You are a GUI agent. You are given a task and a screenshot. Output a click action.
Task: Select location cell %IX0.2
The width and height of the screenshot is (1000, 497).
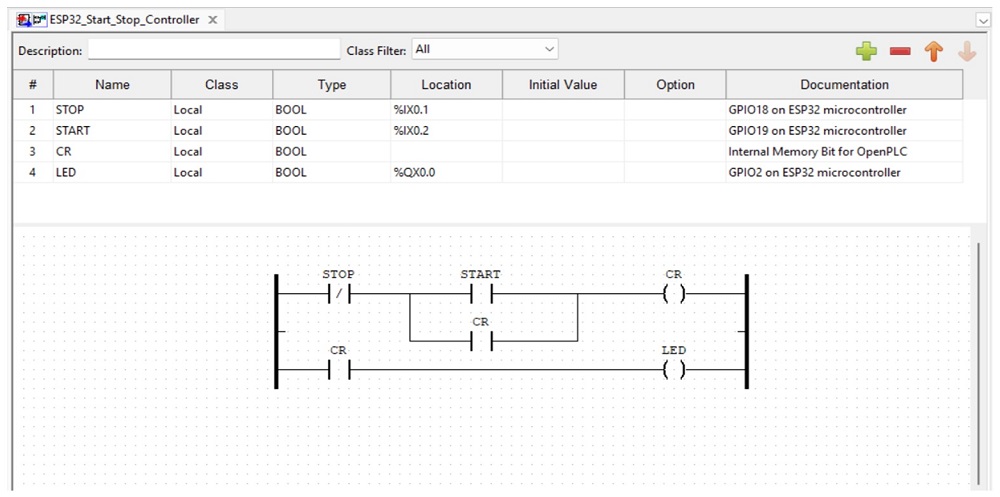point(446,131)
